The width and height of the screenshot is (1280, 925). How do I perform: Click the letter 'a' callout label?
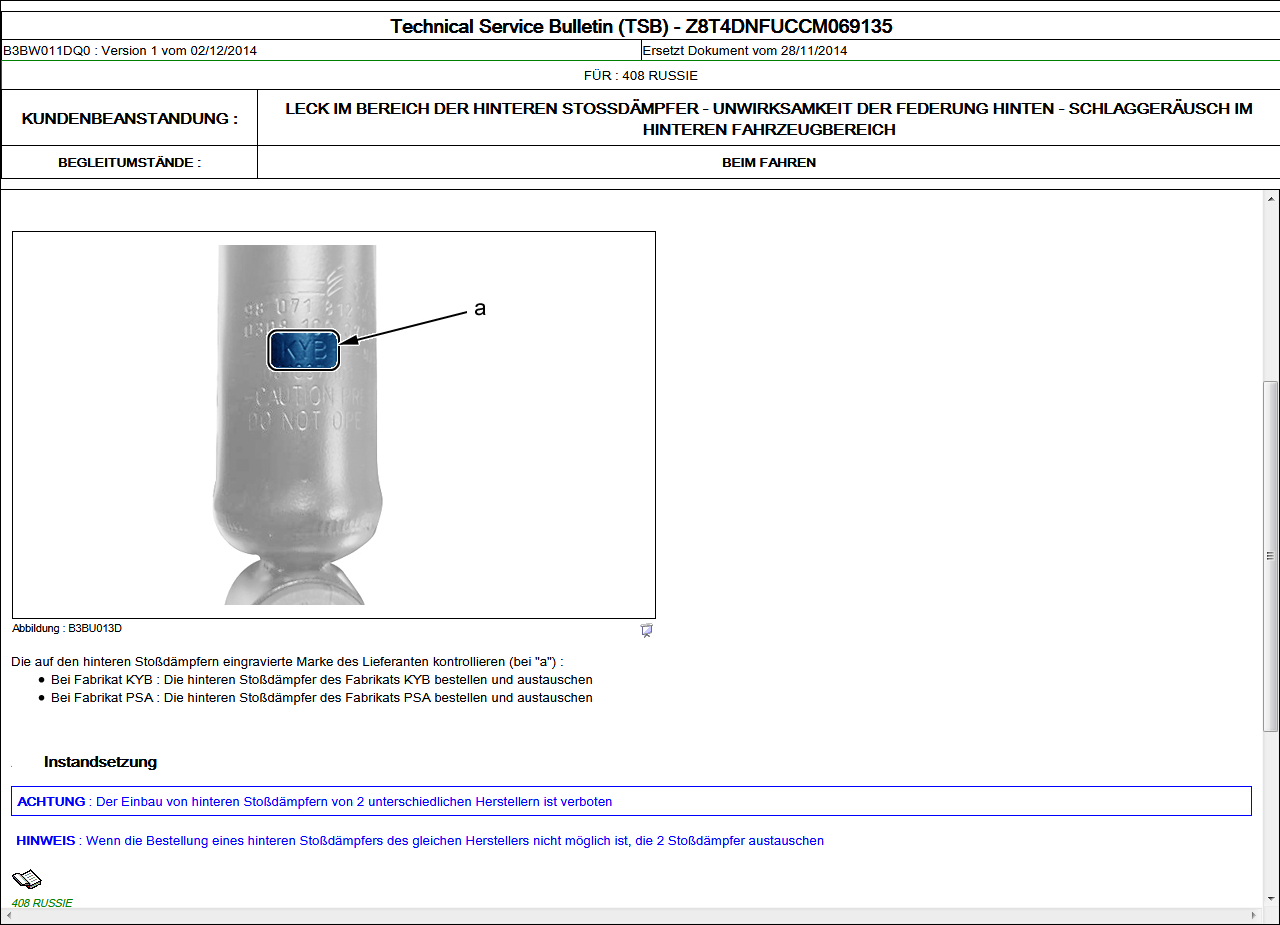coord(479,309)
